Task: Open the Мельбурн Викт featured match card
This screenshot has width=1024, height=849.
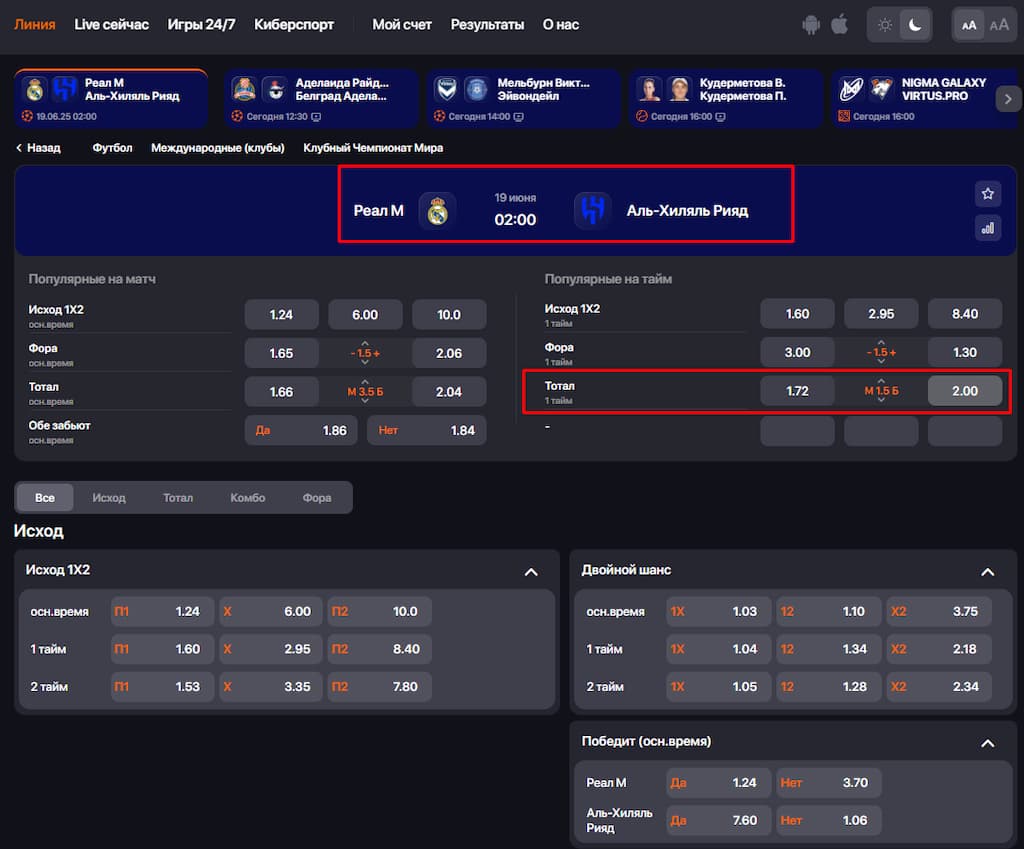Action: [x=522, y=99]
